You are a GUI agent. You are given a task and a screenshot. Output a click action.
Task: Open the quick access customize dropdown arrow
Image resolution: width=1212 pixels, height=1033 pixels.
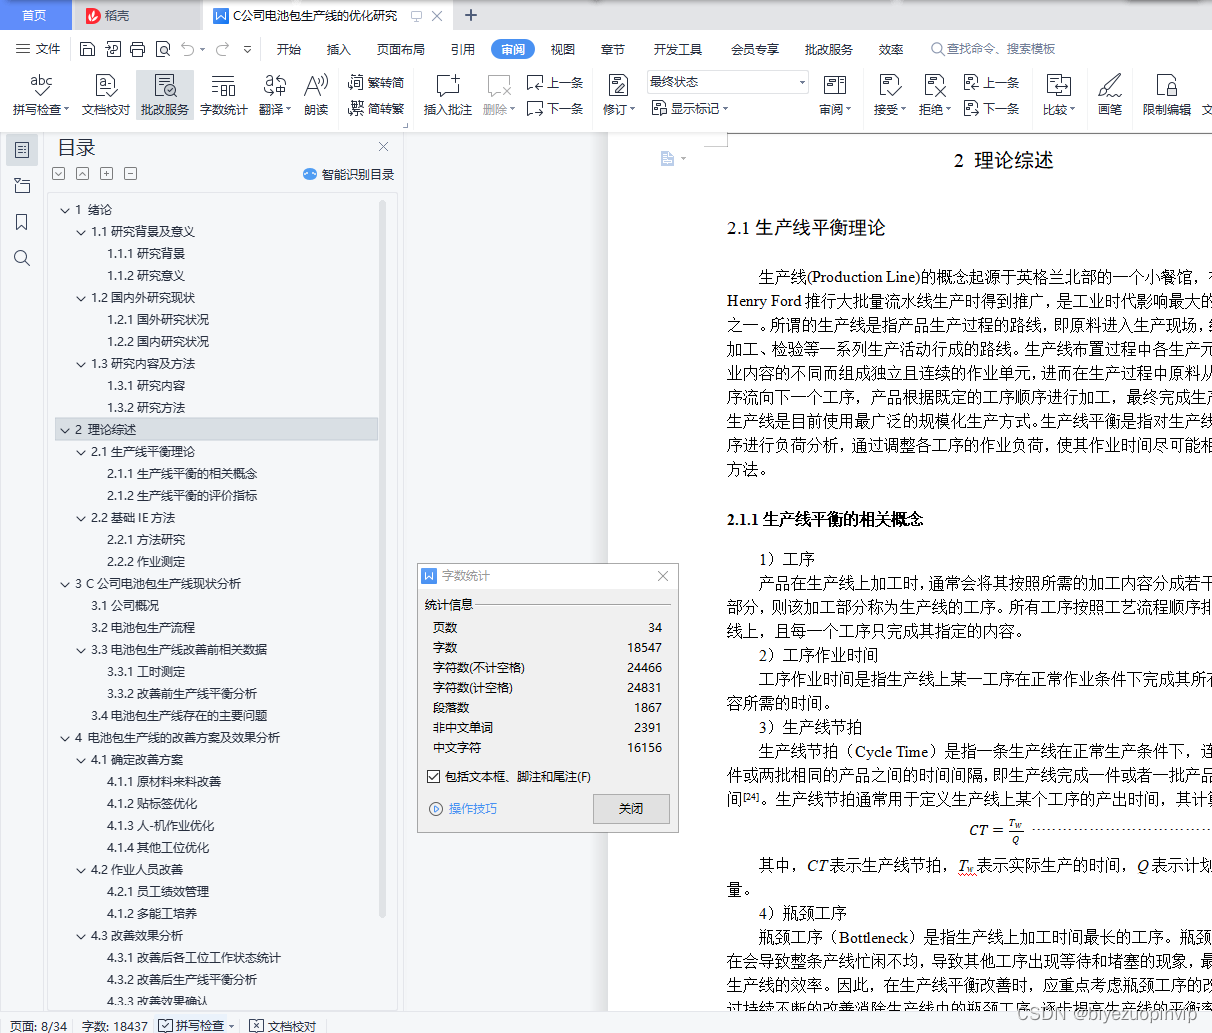pyautogui.click(x=248, y=49)
